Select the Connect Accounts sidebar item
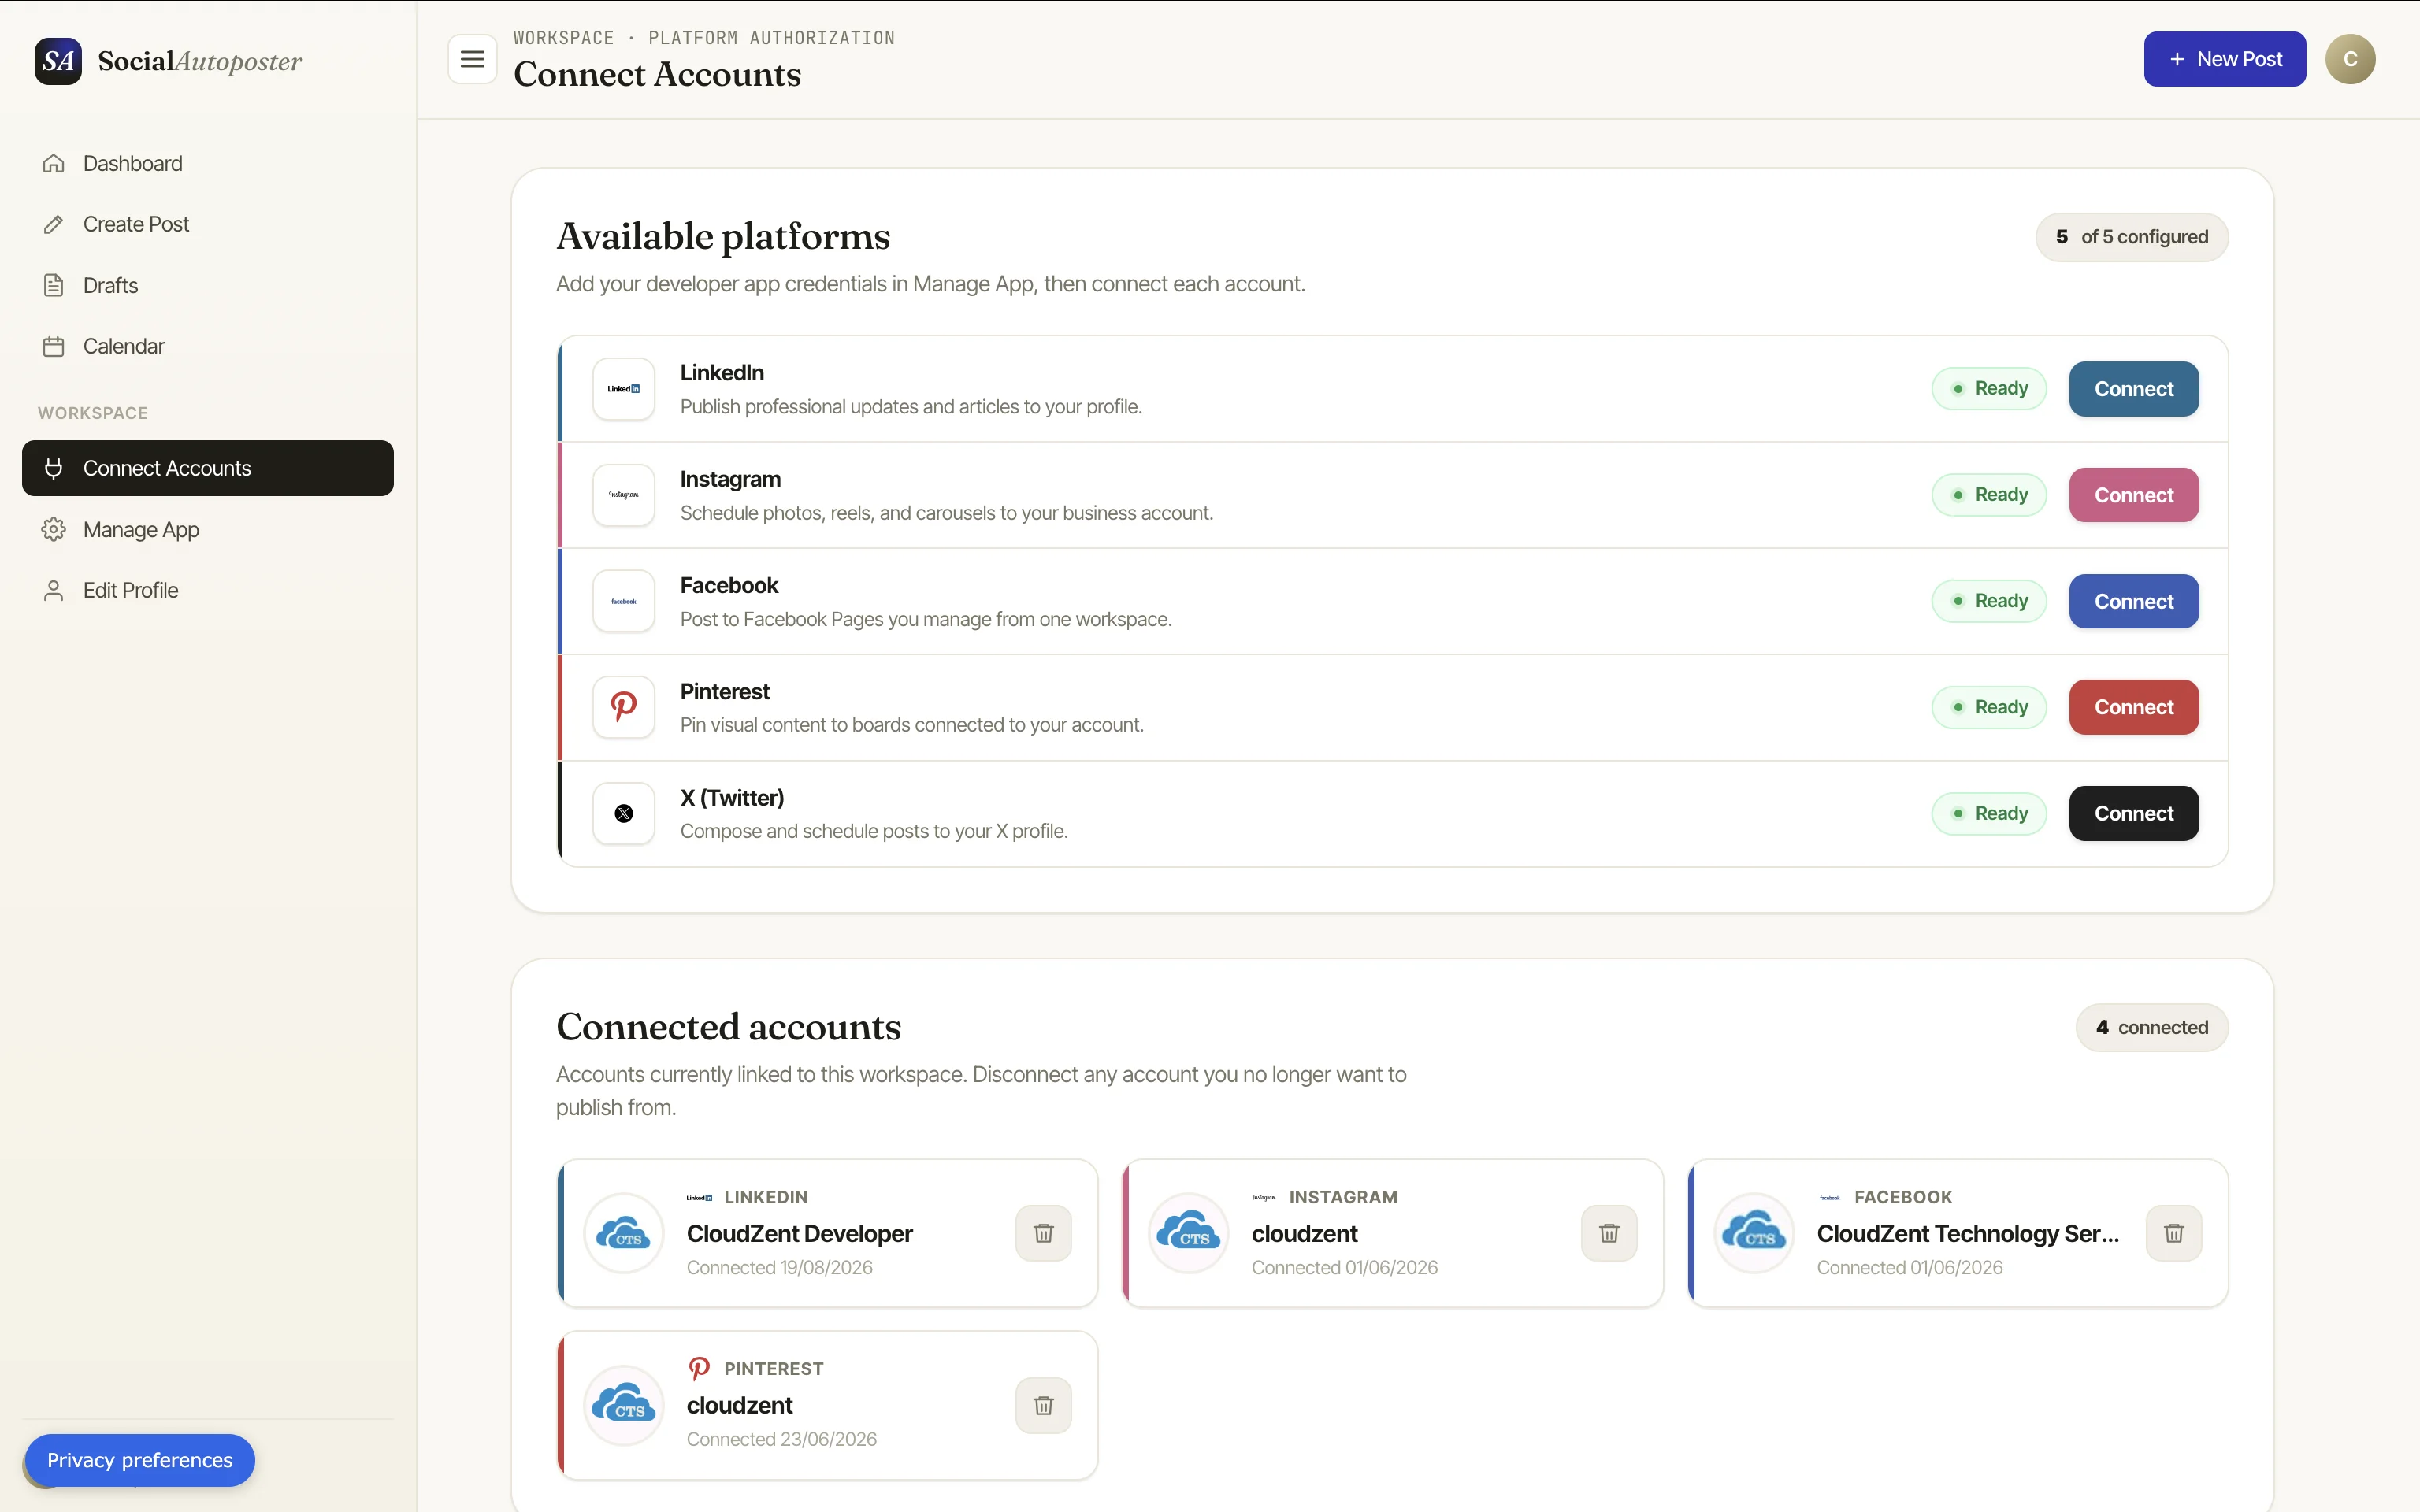 point(208,468)
